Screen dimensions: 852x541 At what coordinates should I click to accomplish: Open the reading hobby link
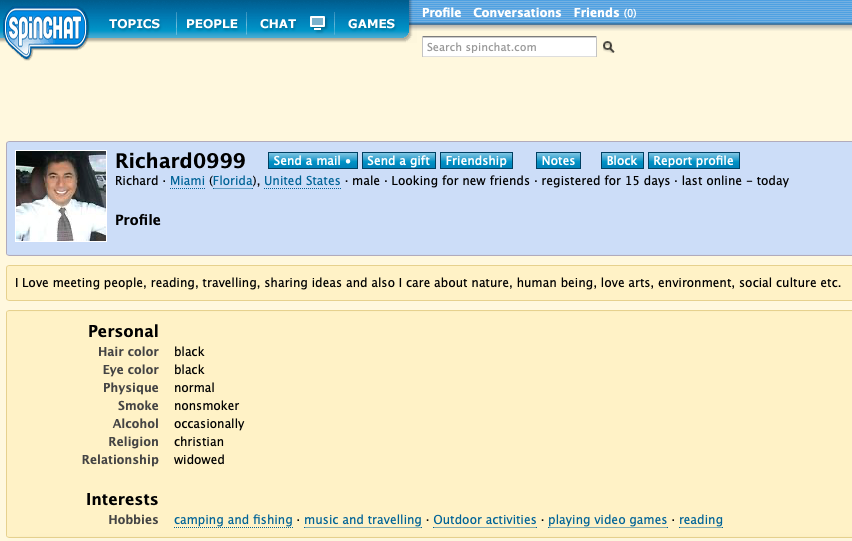pos(701,520)
